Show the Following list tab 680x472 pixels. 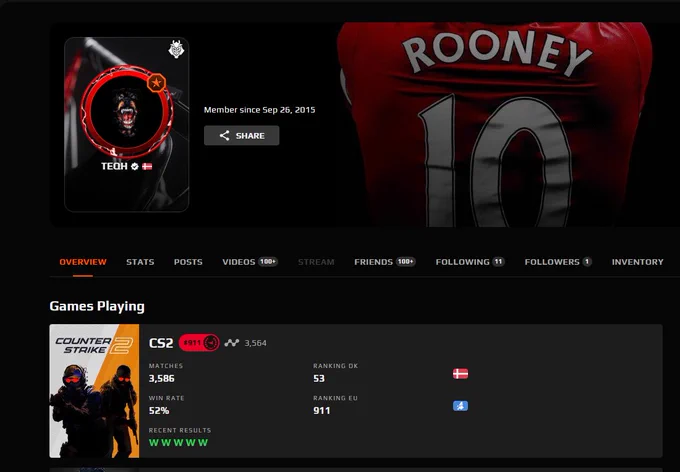tap(470, 262)
